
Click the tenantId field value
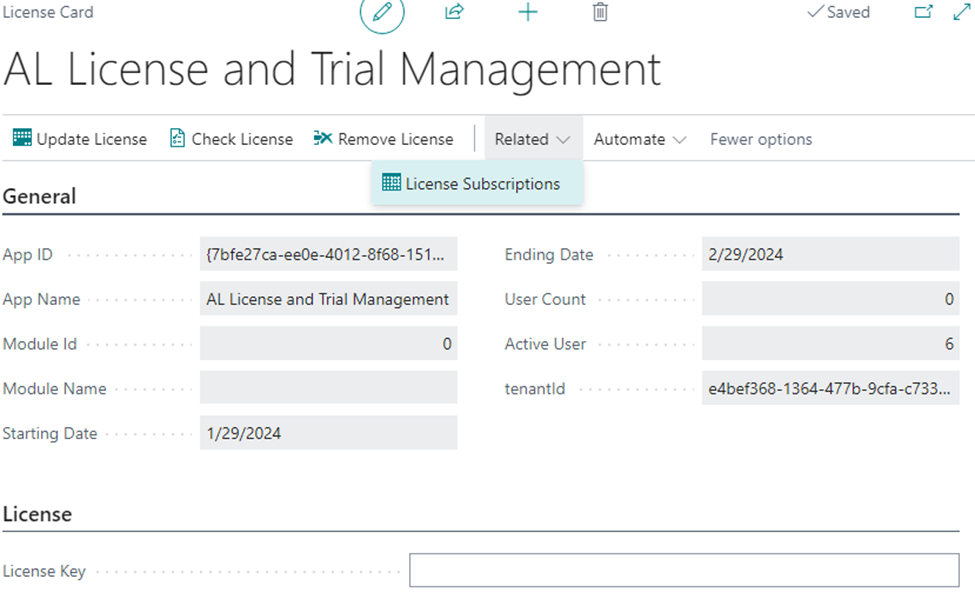coord(831,388)
